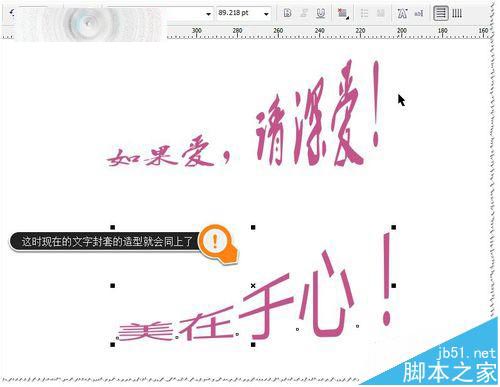500x387 pixels.
Task: Click the bottom-left selection handle
Action: coord(113,345)
